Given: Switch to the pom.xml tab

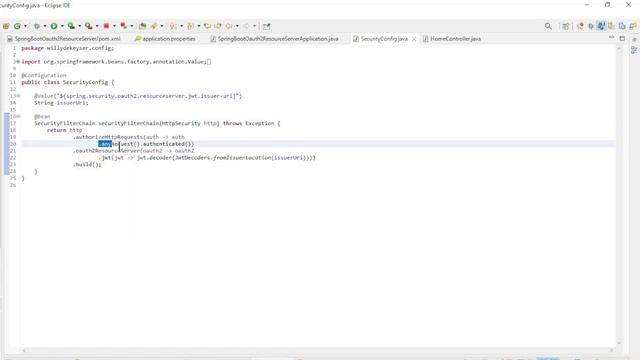Looking at the screenshot, I should pos(64,39).
